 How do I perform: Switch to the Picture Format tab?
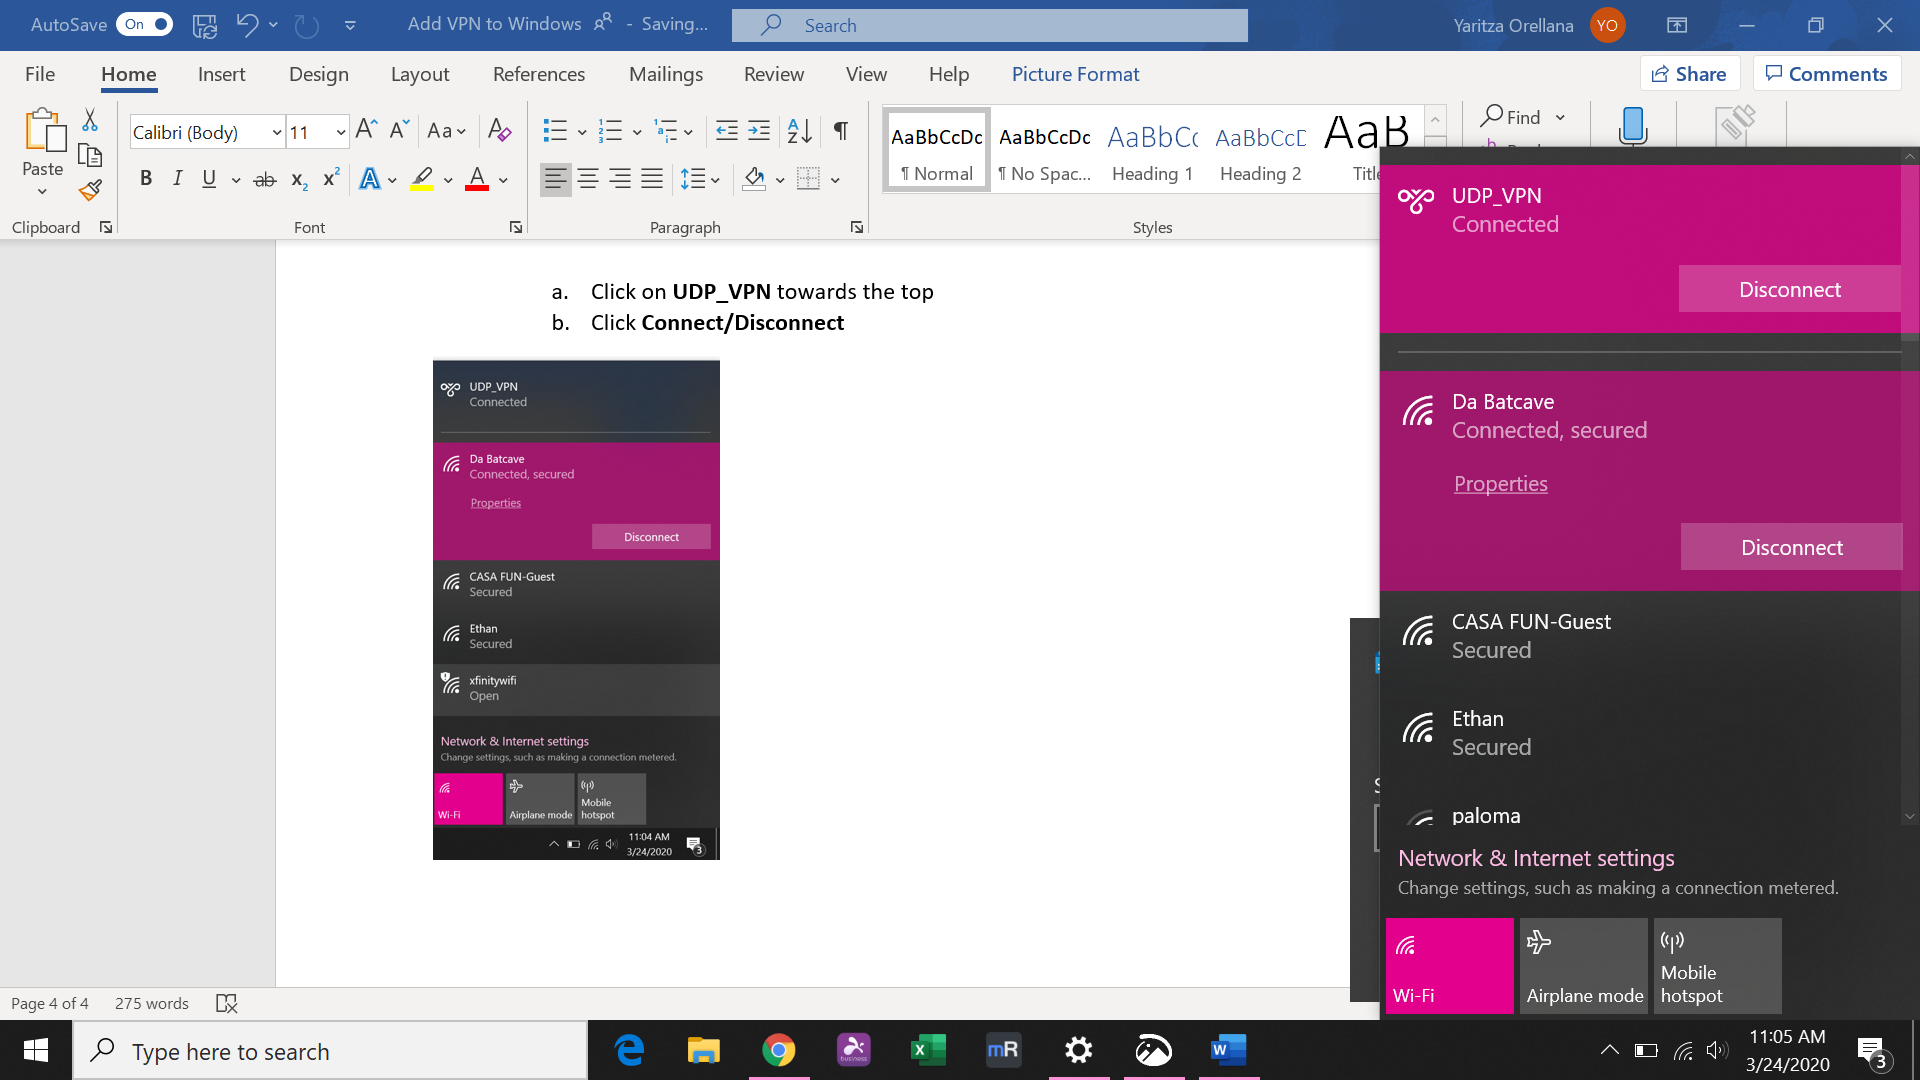[1075, 74]
